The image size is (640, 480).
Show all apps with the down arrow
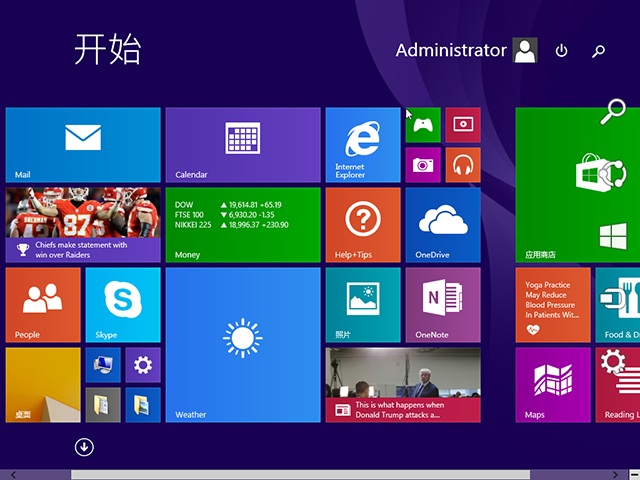tap(84, 447)
